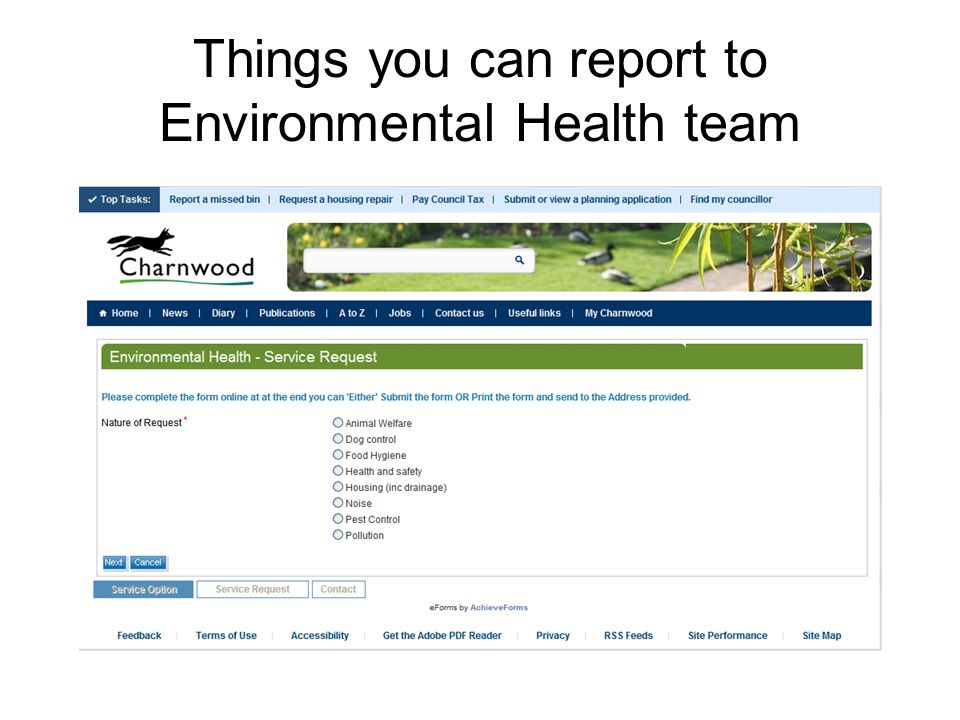
Task: Open the News menu item
Action: [x=175, y=313]
